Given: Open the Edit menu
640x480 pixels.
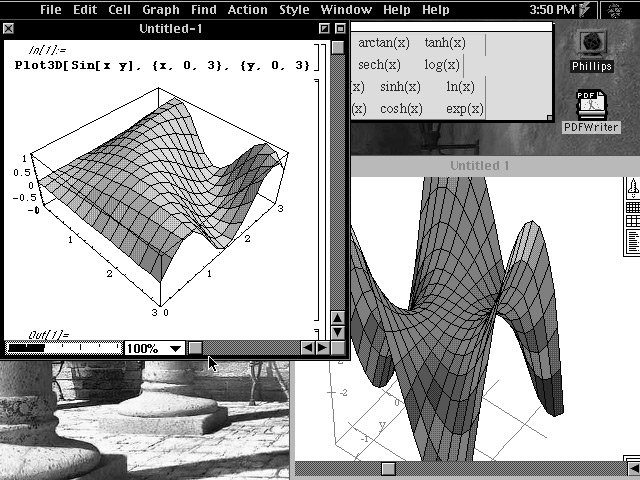Looking at the screenshot, I should tap(85, 9).
